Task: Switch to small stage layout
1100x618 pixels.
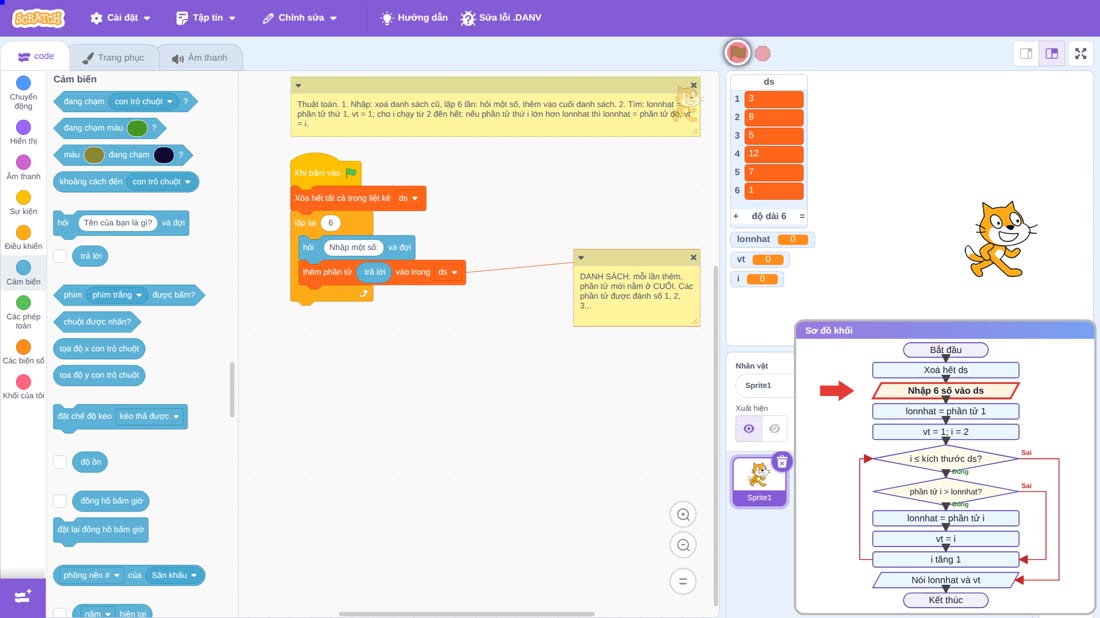Action: point(1026,53)
